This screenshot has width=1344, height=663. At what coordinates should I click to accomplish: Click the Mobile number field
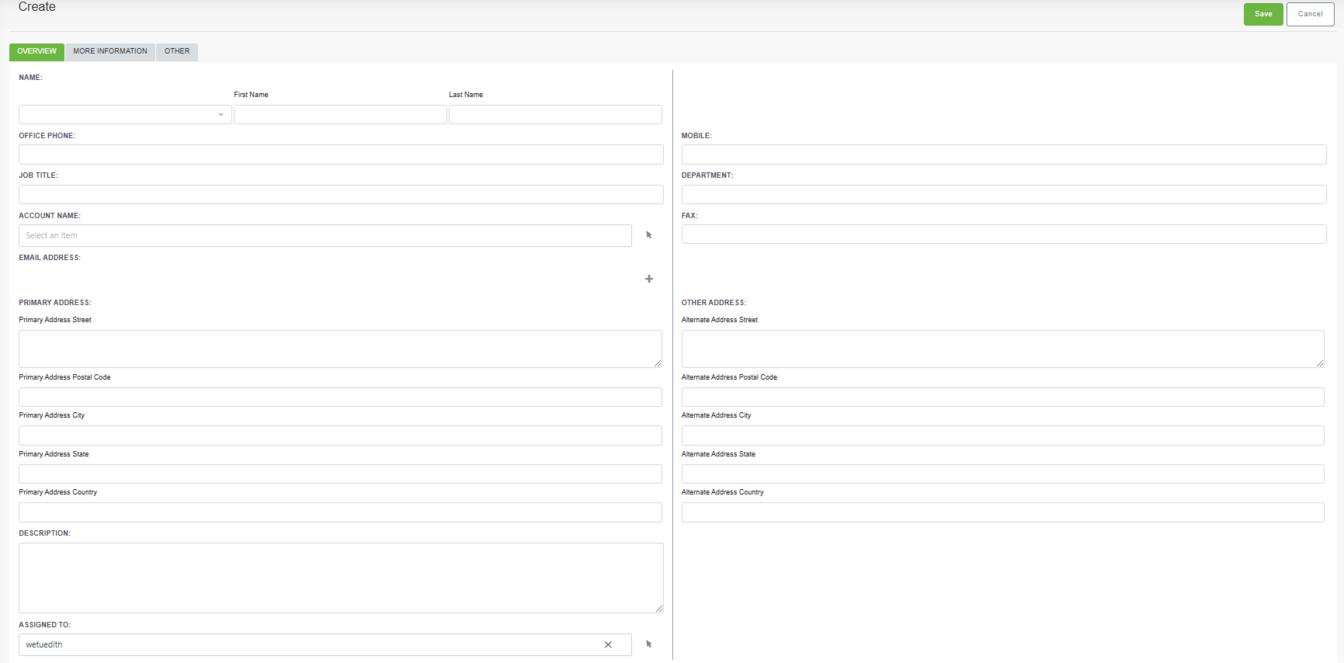(x=1004, y=154)
